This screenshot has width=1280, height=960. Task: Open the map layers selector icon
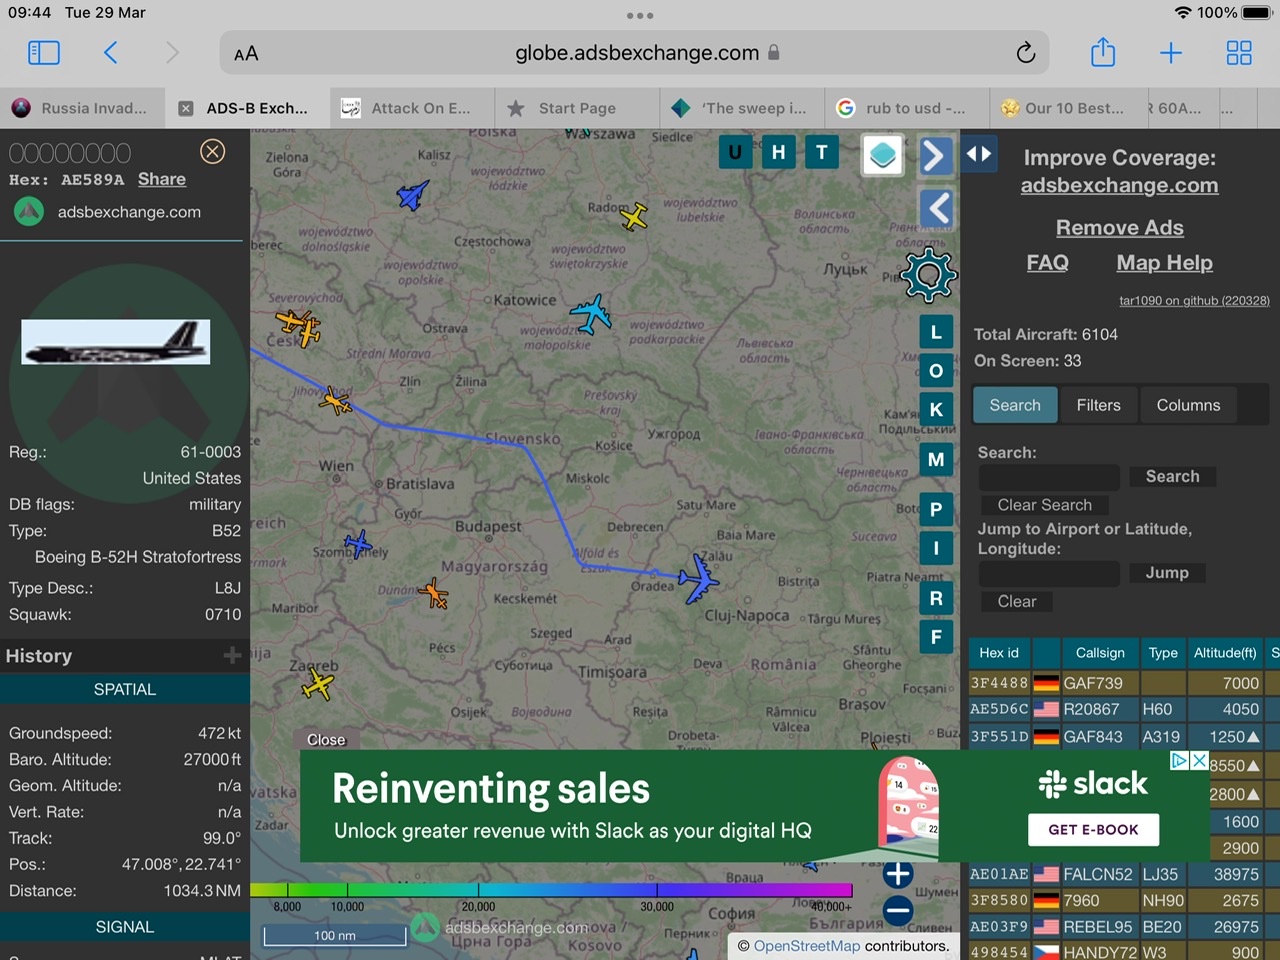[x=883, y=155]
